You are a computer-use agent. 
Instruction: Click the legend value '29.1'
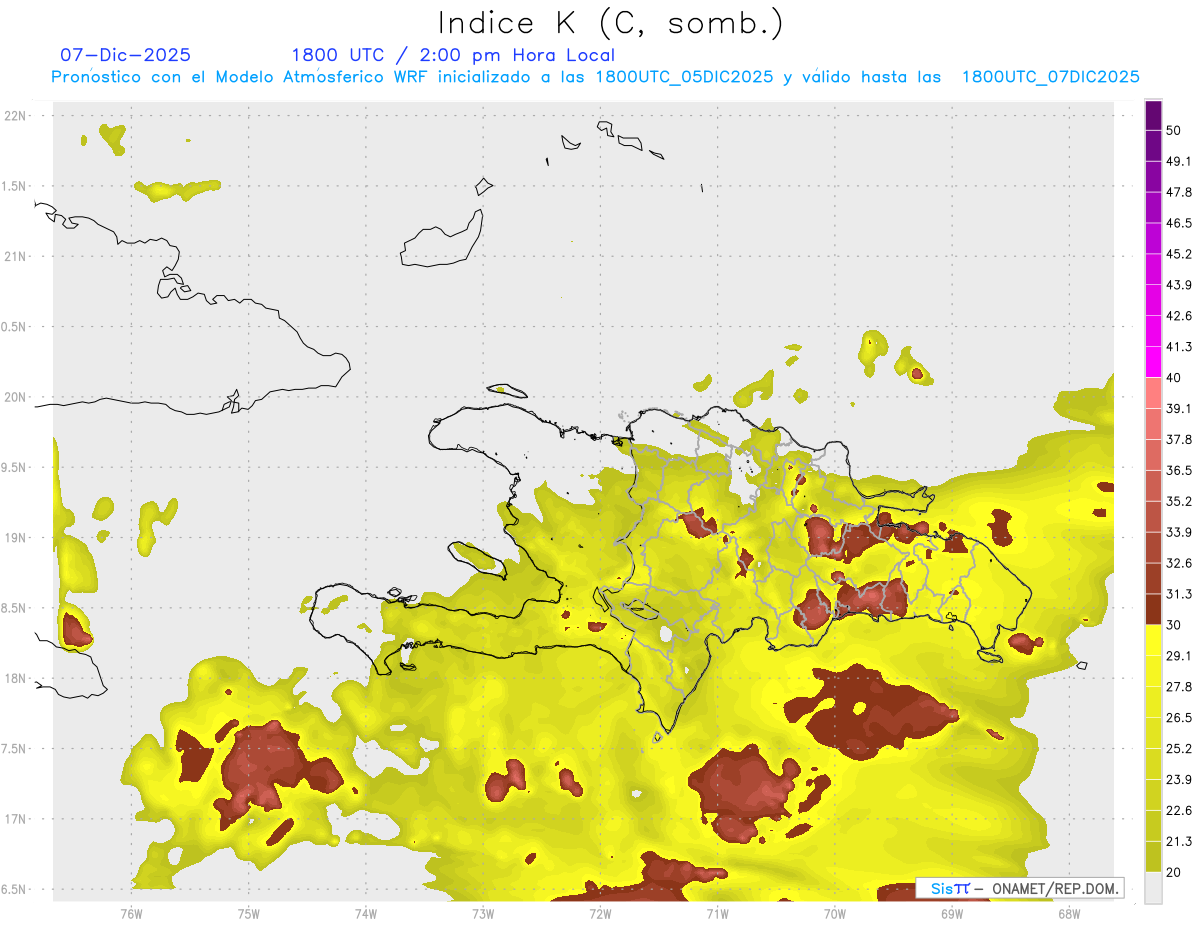point(1179,656)
